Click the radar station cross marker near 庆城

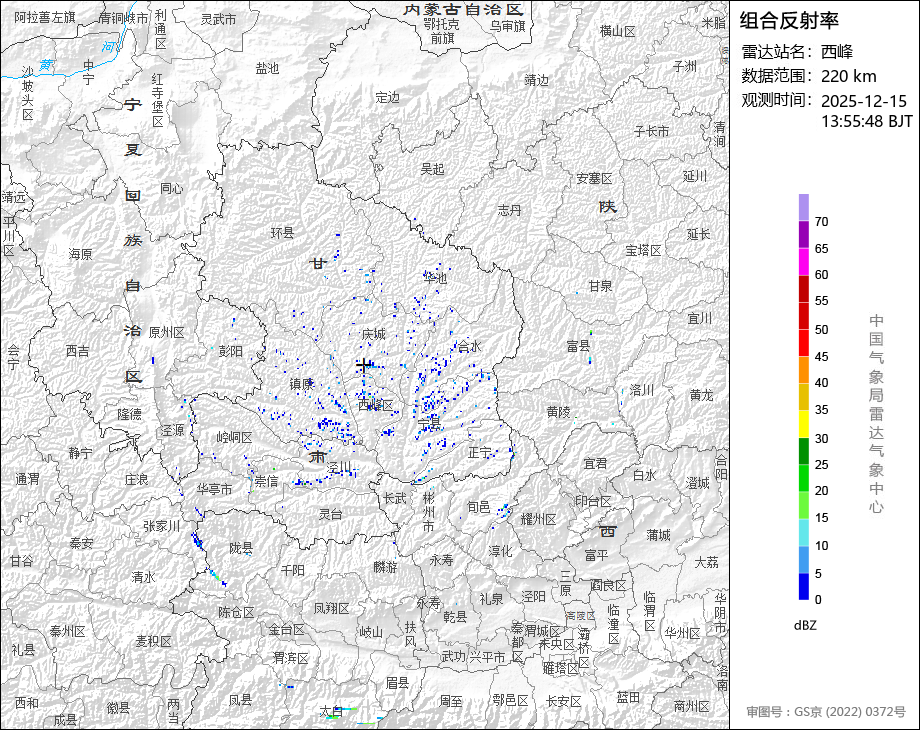coord(365,365)
